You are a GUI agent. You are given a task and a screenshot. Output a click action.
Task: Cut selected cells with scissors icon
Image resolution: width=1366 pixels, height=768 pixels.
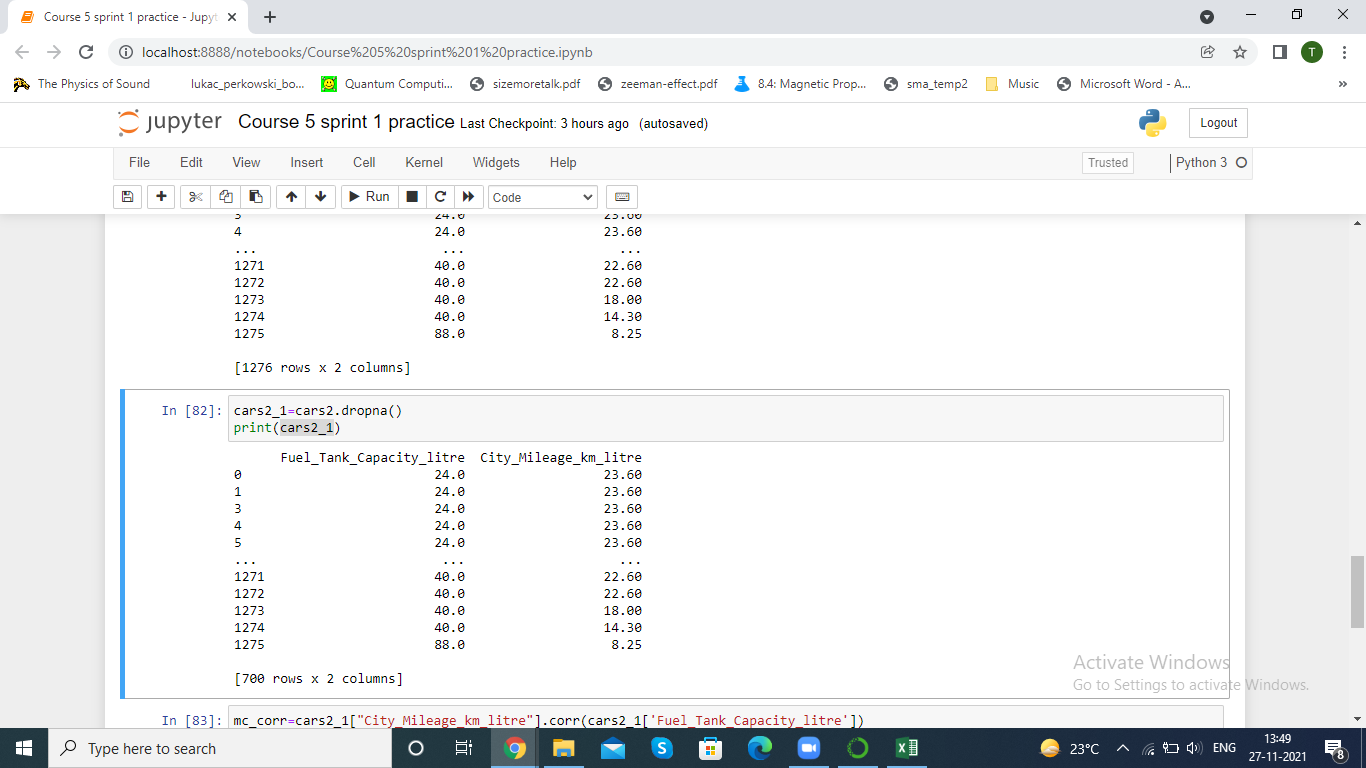click(x=195, y=197)
